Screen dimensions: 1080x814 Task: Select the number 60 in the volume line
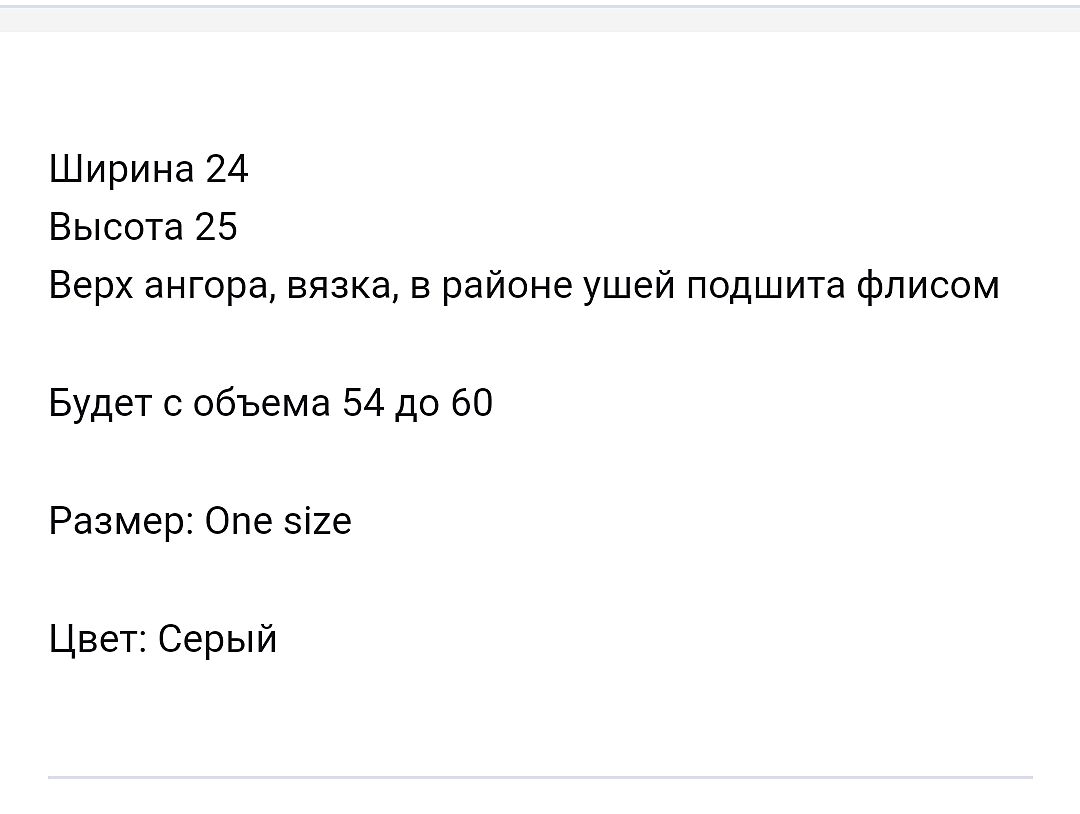472,403
